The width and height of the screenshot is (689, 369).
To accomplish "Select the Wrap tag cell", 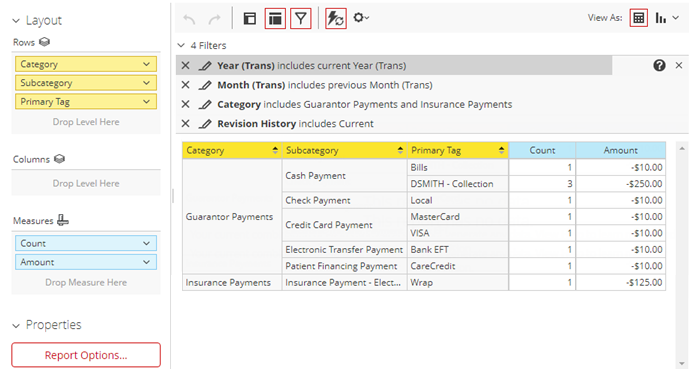I will click(458, 282).
